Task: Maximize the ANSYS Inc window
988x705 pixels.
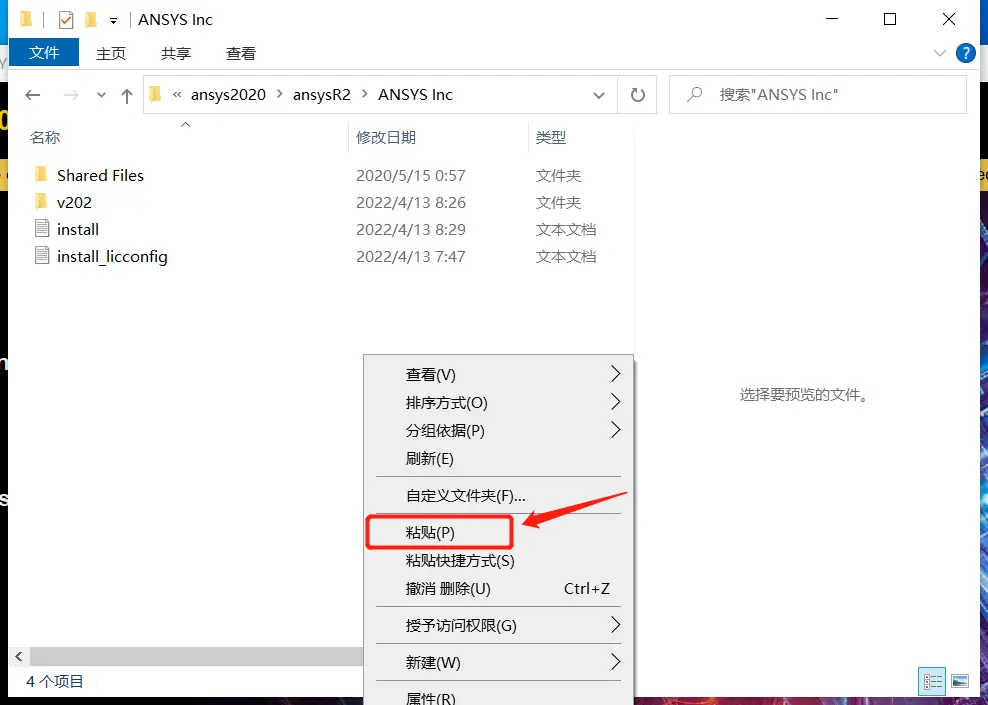Action: pyautogui.click(x=890, y=20)
